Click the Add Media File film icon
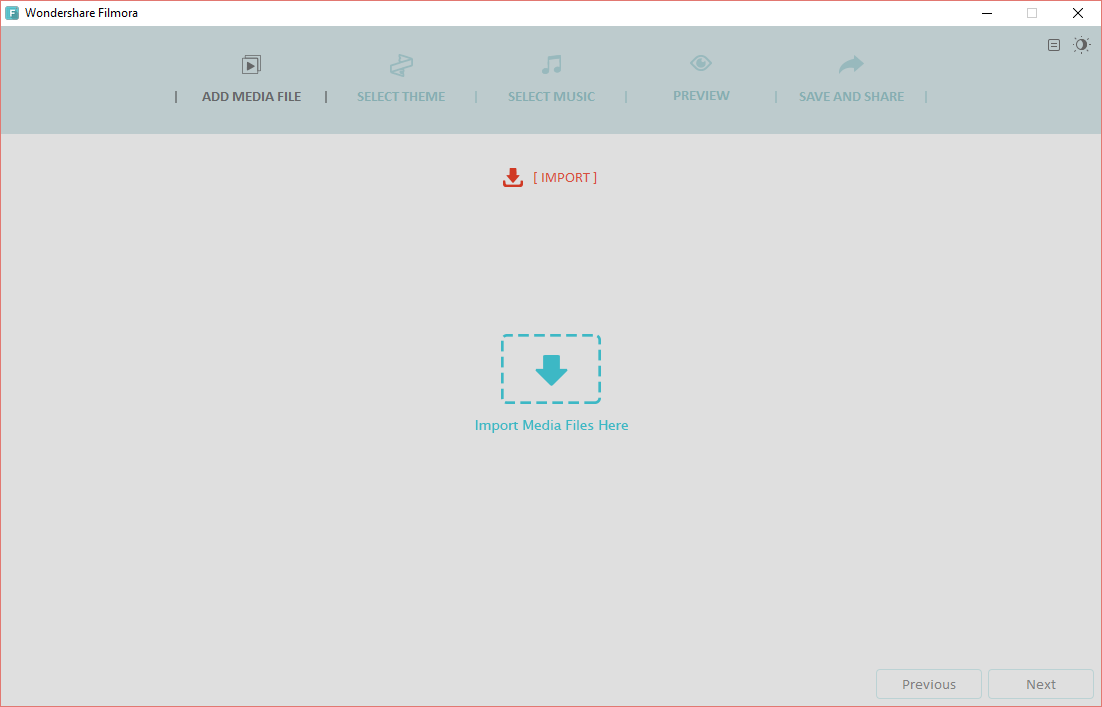 click(251, 65)
